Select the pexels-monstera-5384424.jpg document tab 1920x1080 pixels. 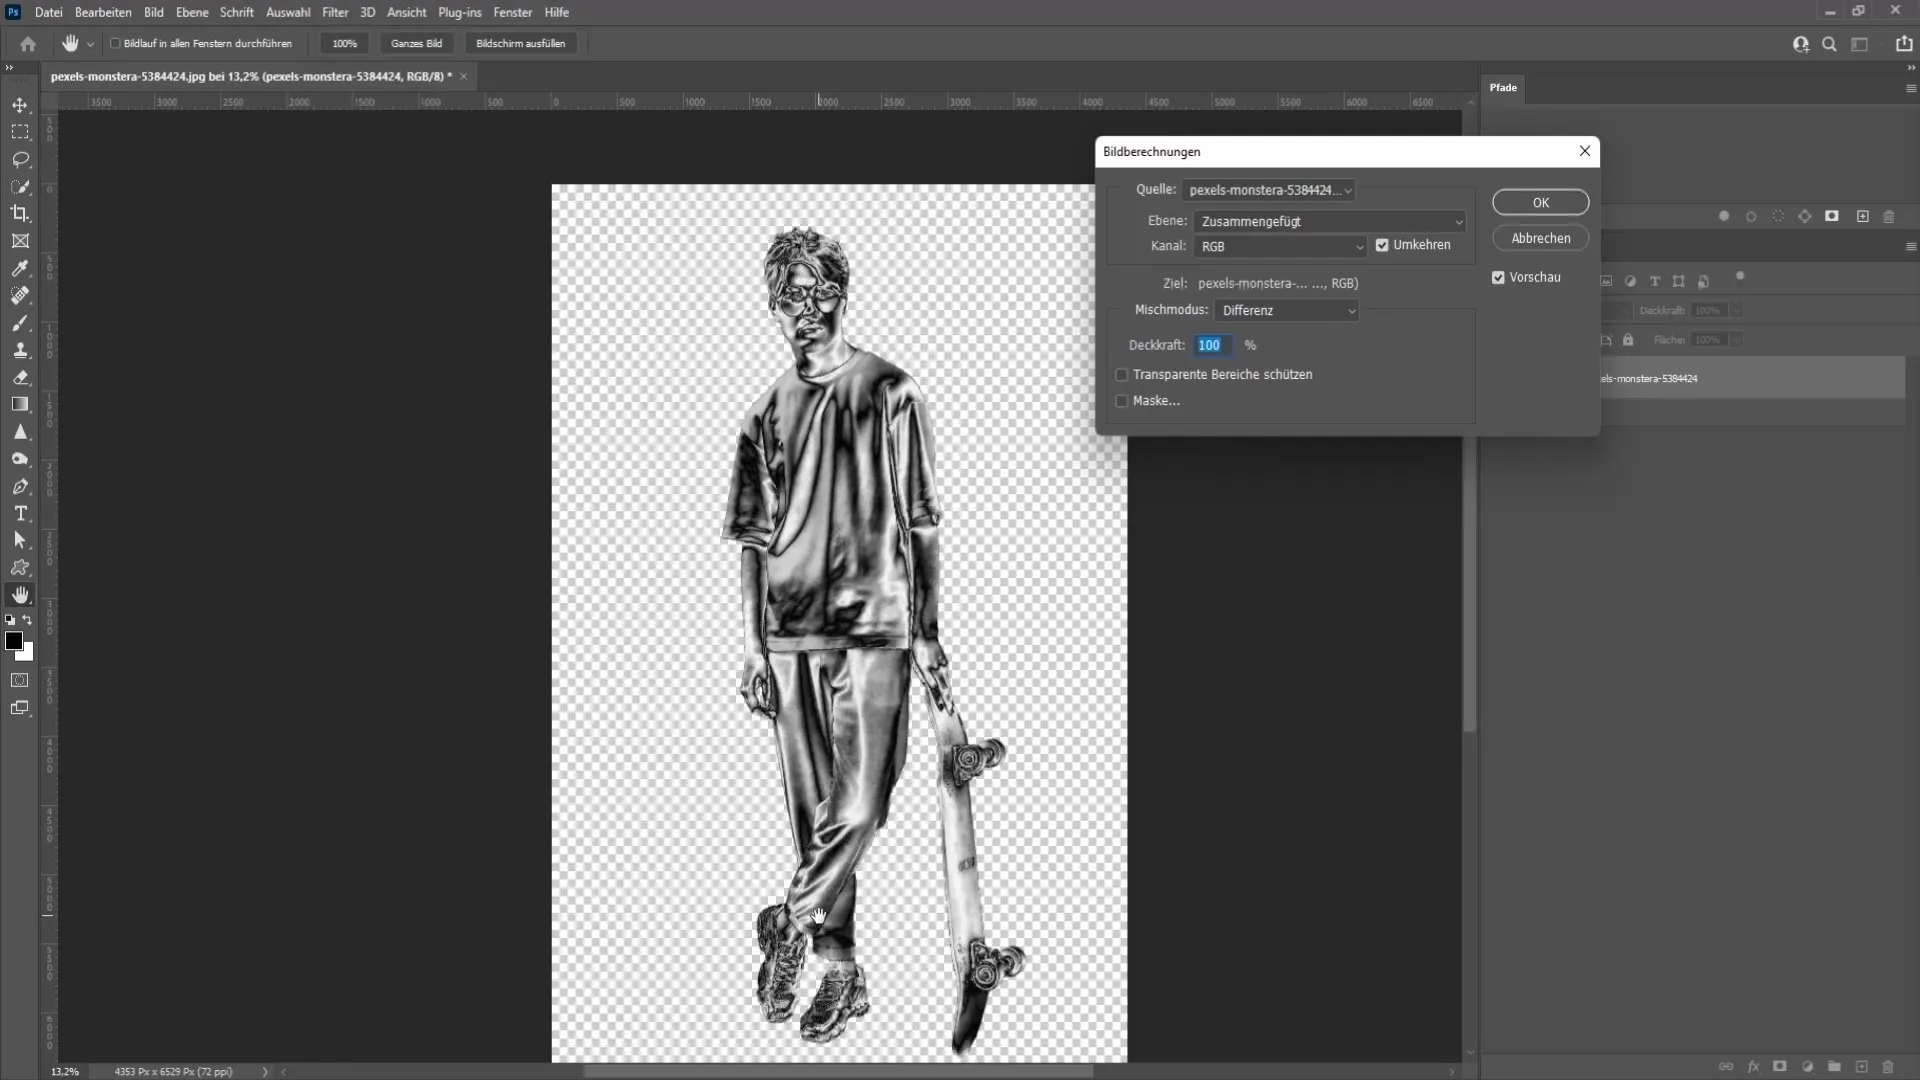[x=251, y=76]
